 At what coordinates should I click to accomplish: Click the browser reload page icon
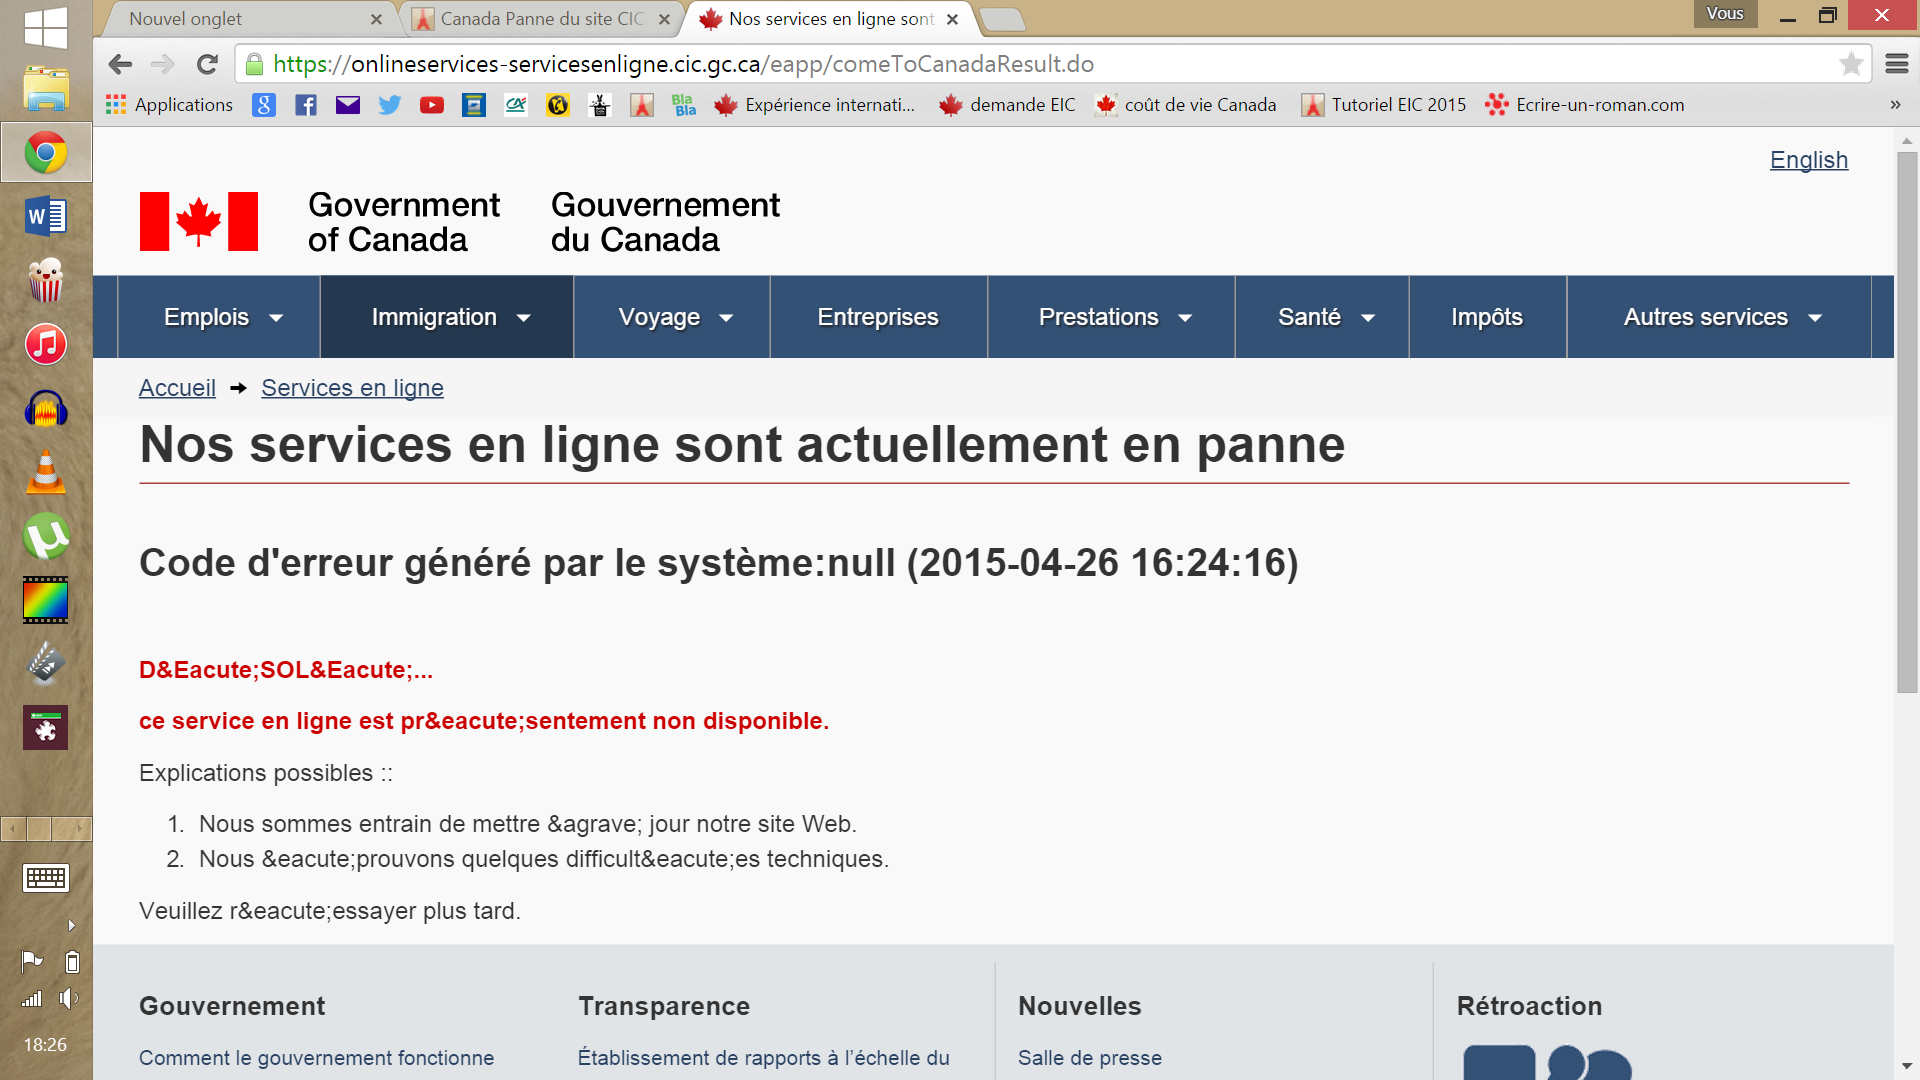[x=207, y=64]
